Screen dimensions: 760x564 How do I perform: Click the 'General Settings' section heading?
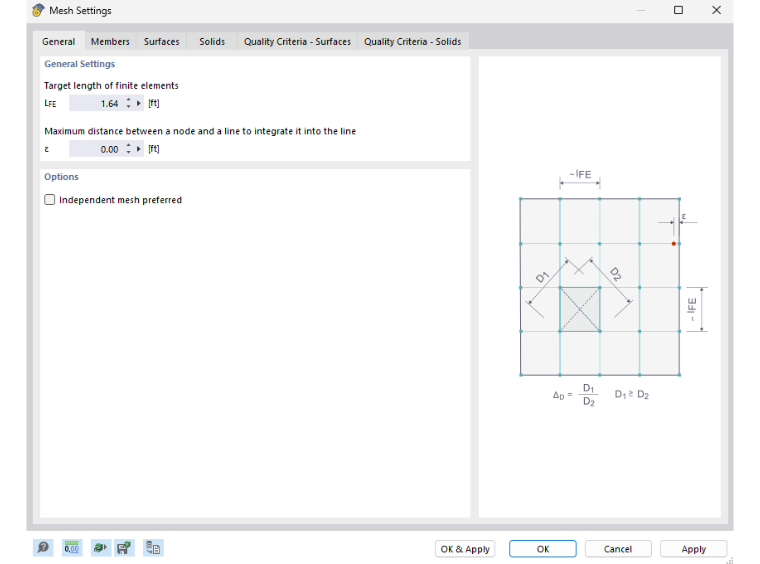point(79,64)
